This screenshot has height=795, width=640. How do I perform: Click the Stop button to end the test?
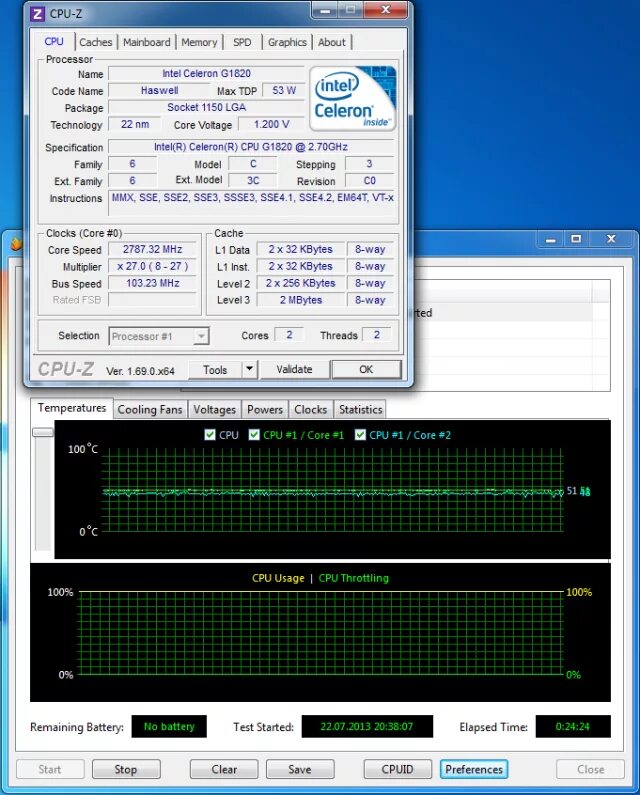(126, 769)
